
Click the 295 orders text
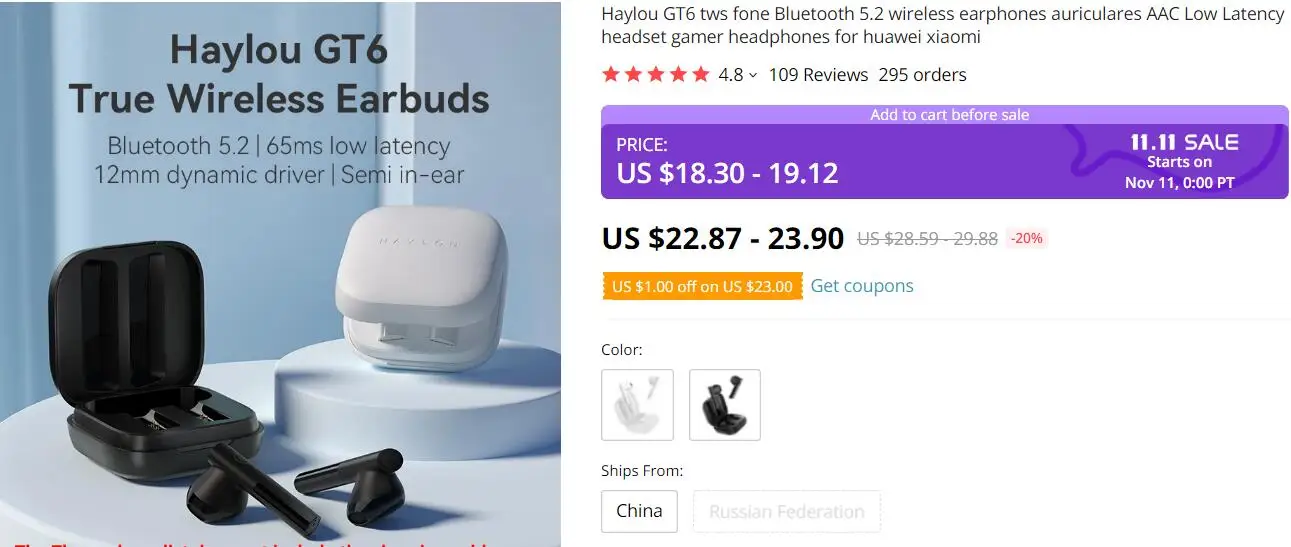pos(922,75)
